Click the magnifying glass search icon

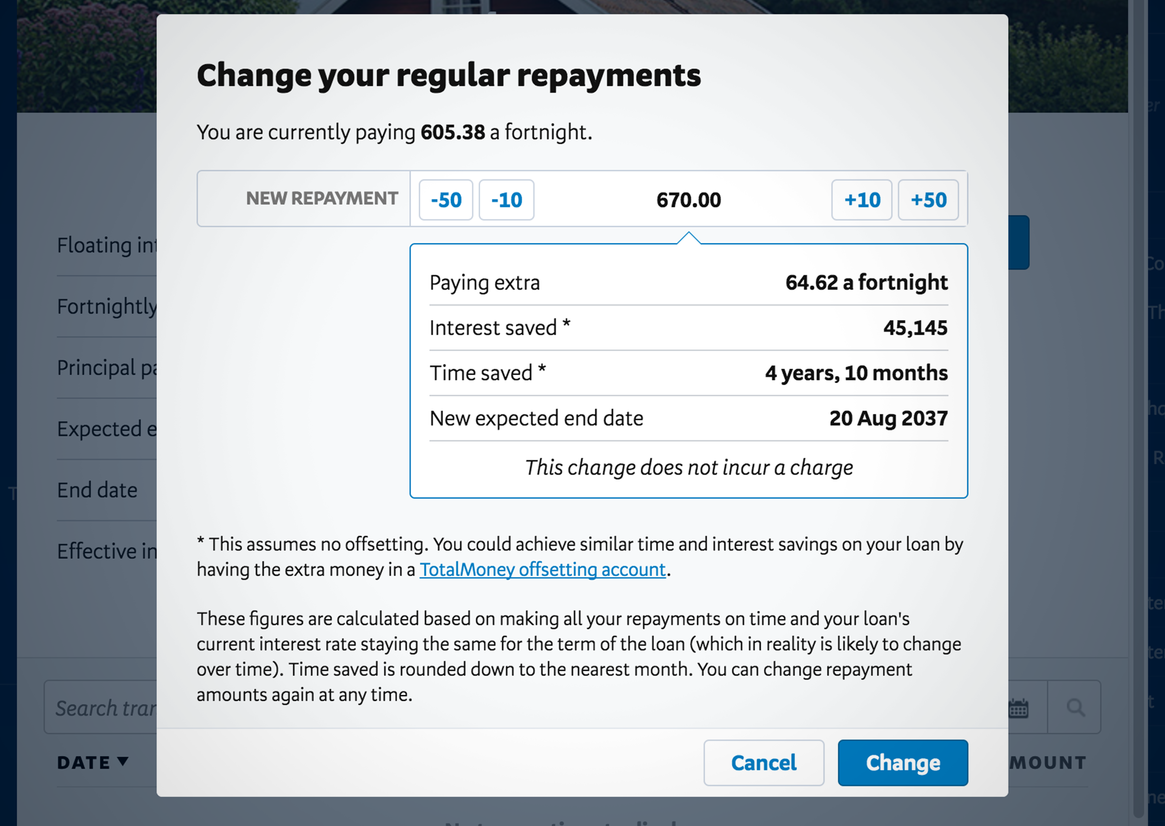(1075, 708)
